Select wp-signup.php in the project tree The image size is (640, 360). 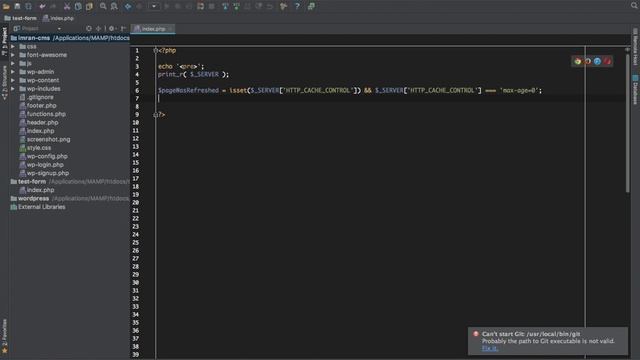(44, 173)
